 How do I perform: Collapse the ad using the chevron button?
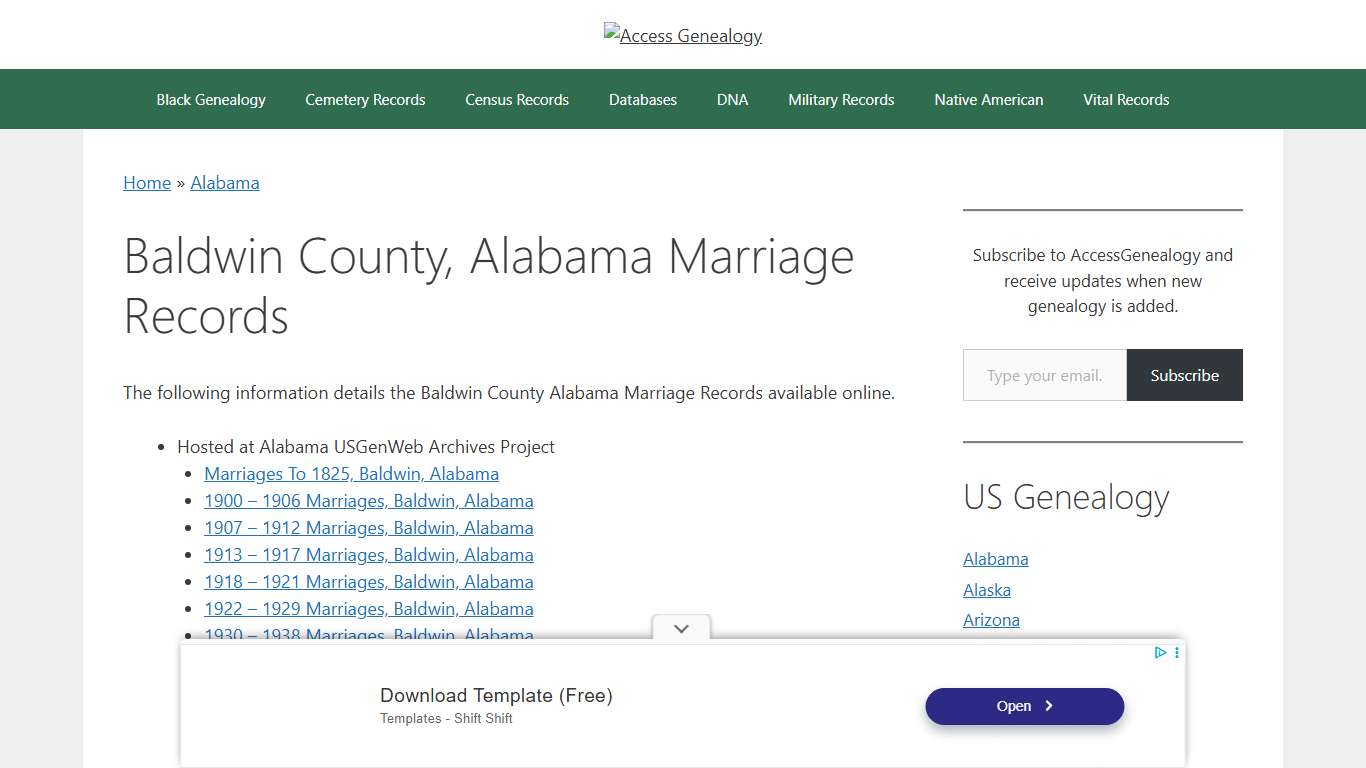pos(681,628)
